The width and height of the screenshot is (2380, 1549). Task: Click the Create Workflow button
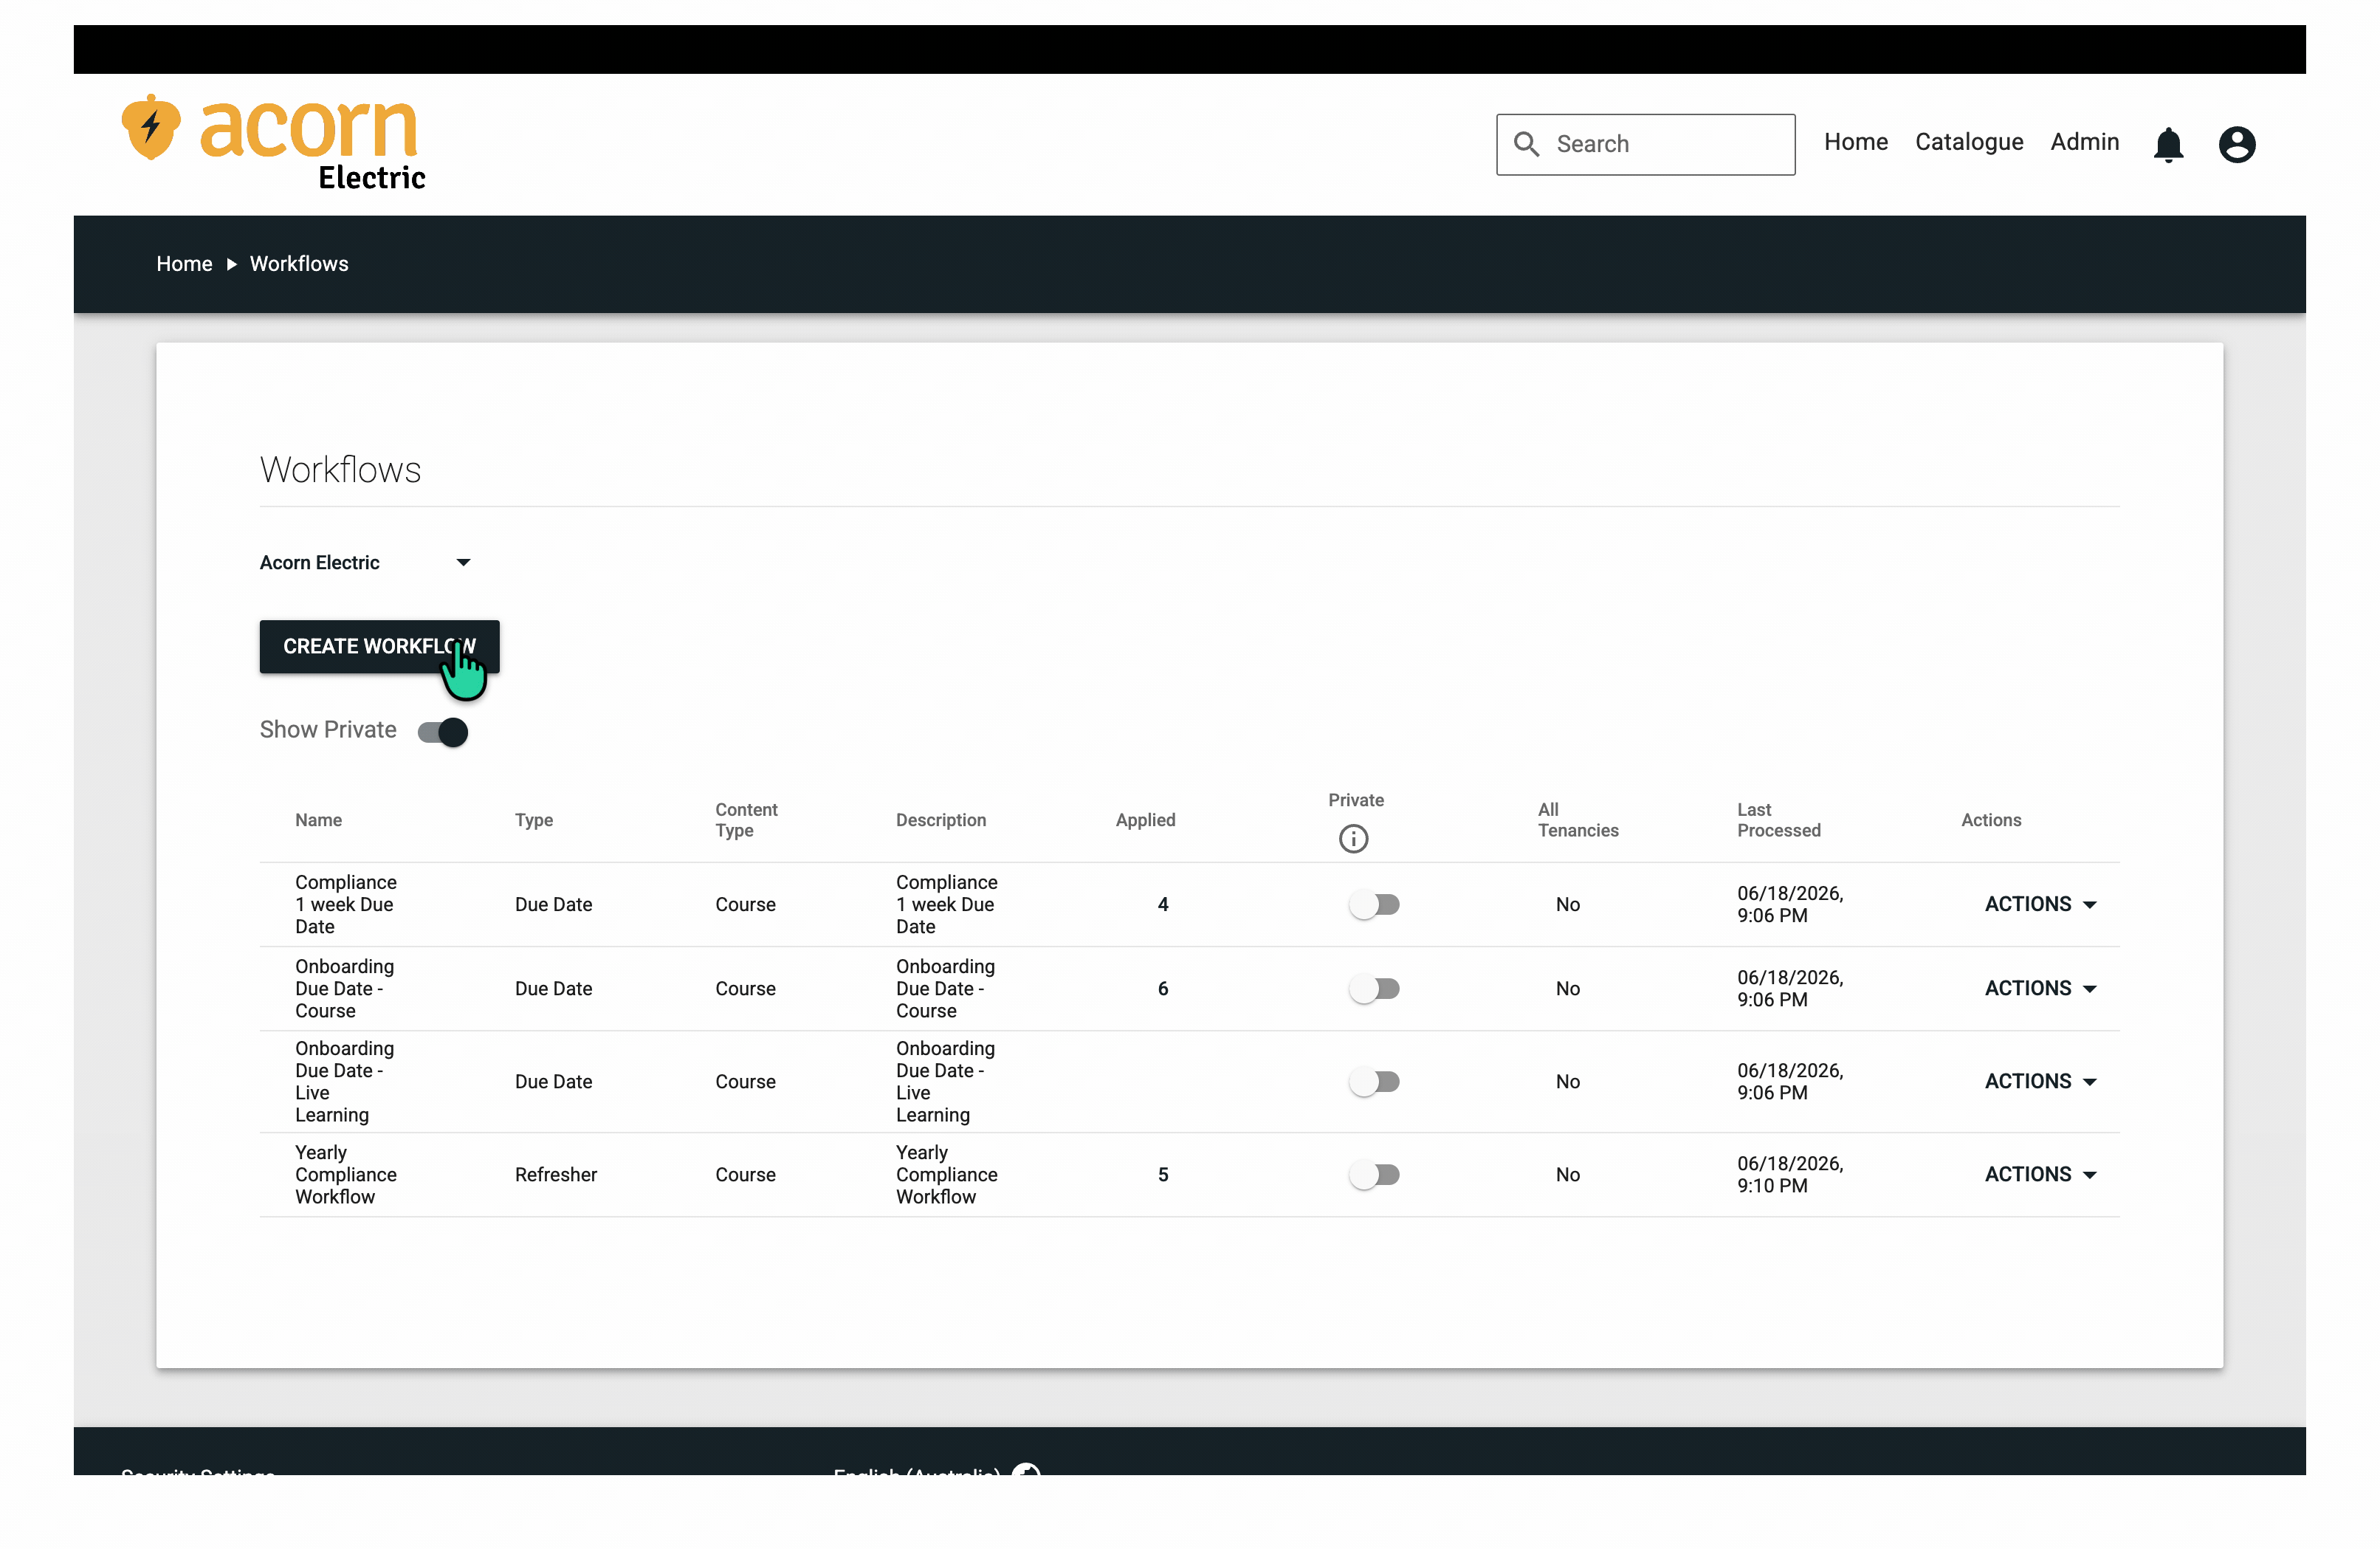point(379,646)
